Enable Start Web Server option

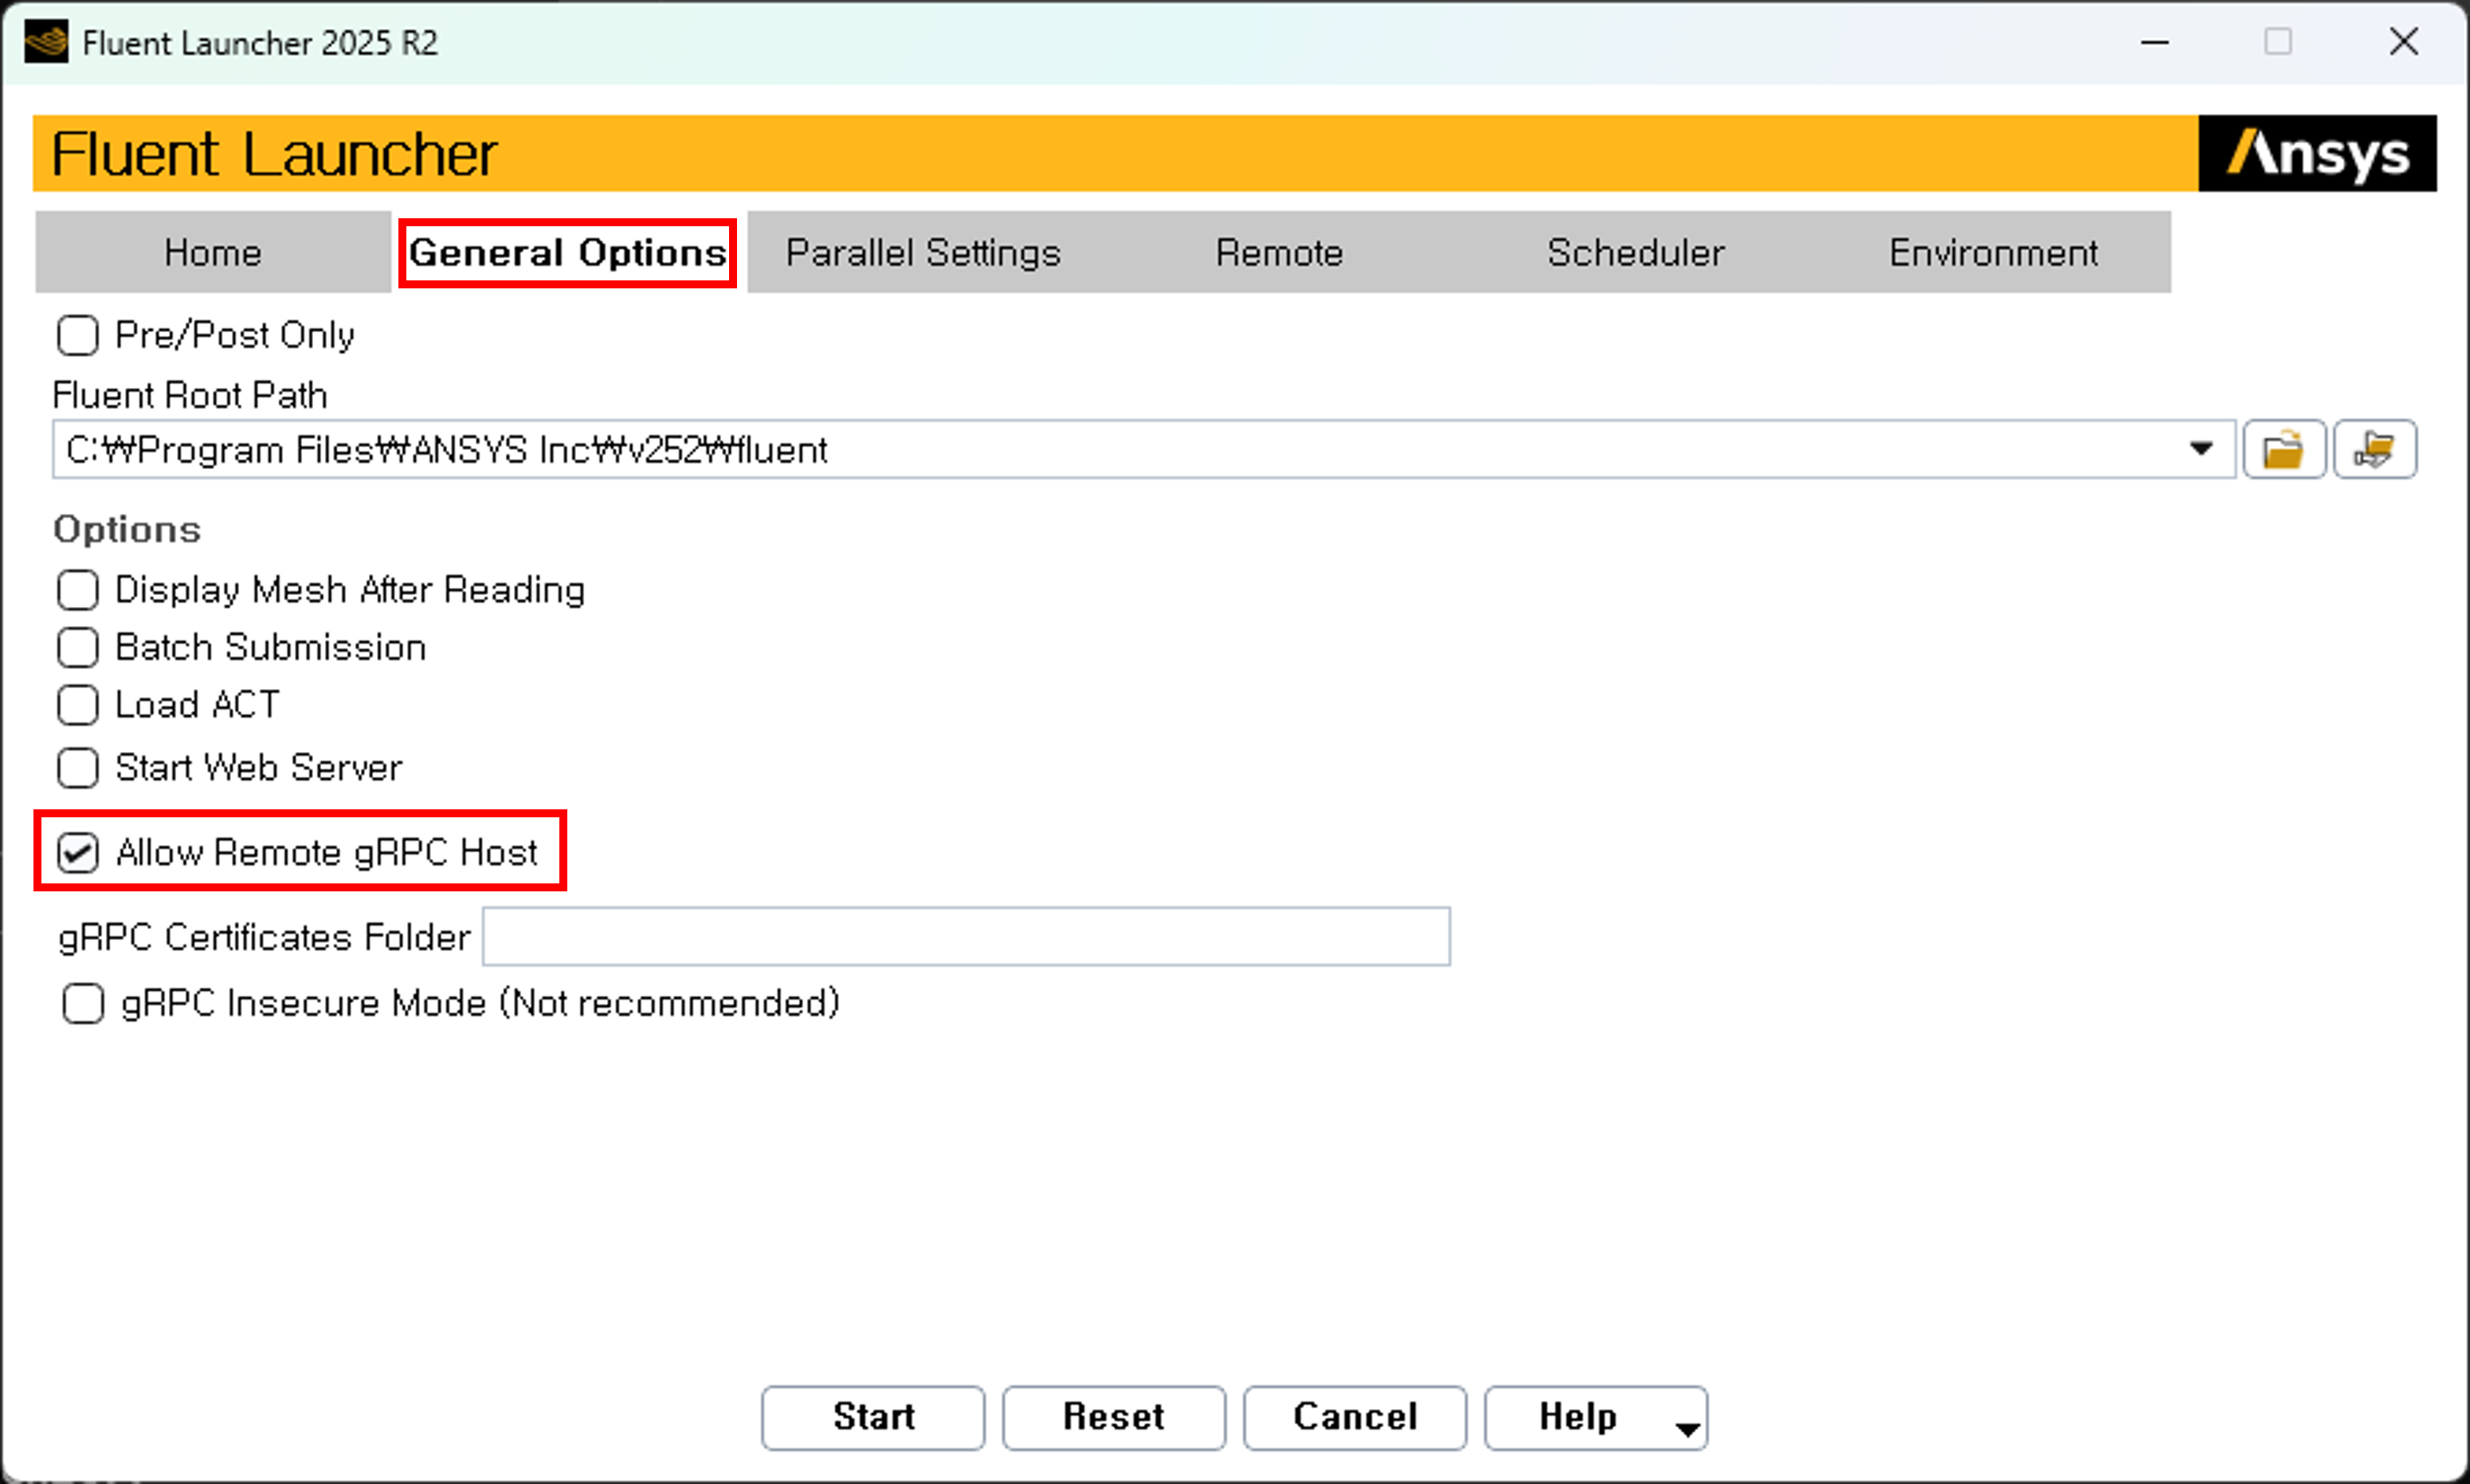point(78,768)
